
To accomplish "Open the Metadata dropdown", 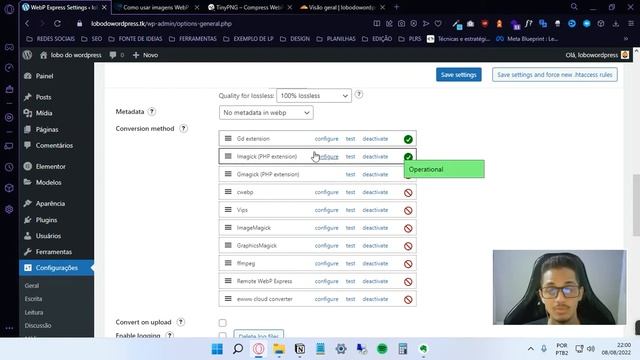I will (x=266, y=113).
